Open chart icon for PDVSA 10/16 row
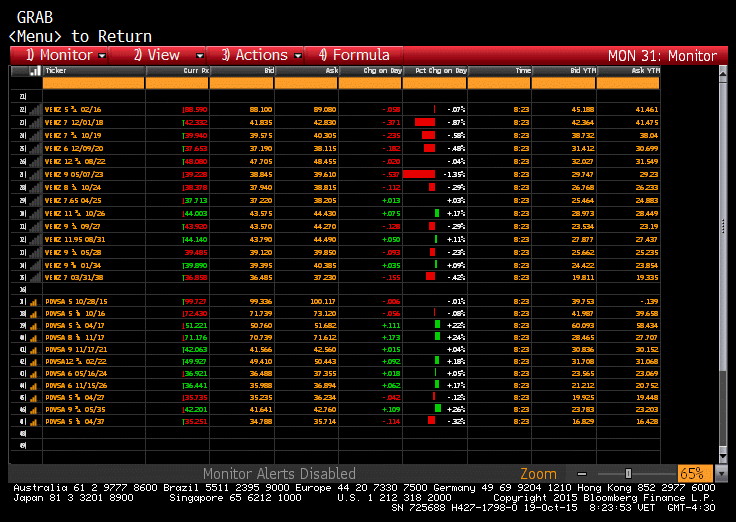Viewport: 736px width, 522px height. 33,314
